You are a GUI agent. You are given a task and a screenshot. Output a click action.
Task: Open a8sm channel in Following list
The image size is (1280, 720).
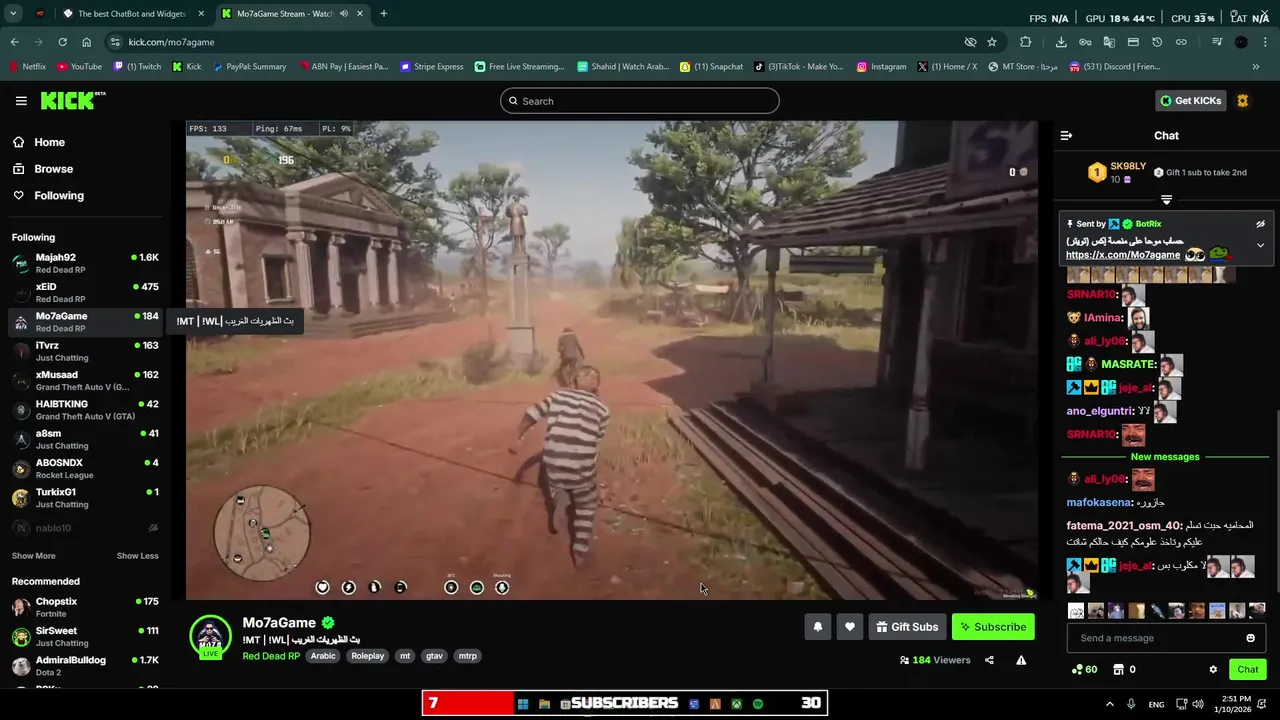(x=85, y=439)
